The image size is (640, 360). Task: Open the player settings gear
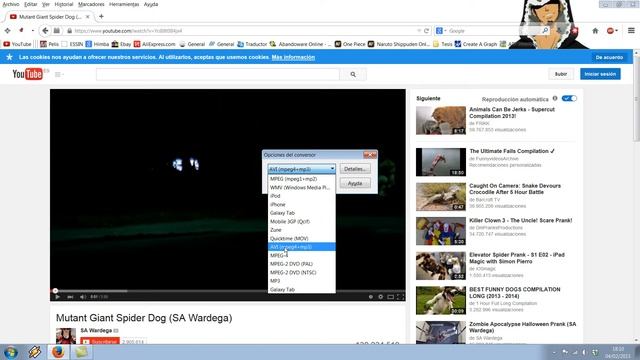click(380, 297)
